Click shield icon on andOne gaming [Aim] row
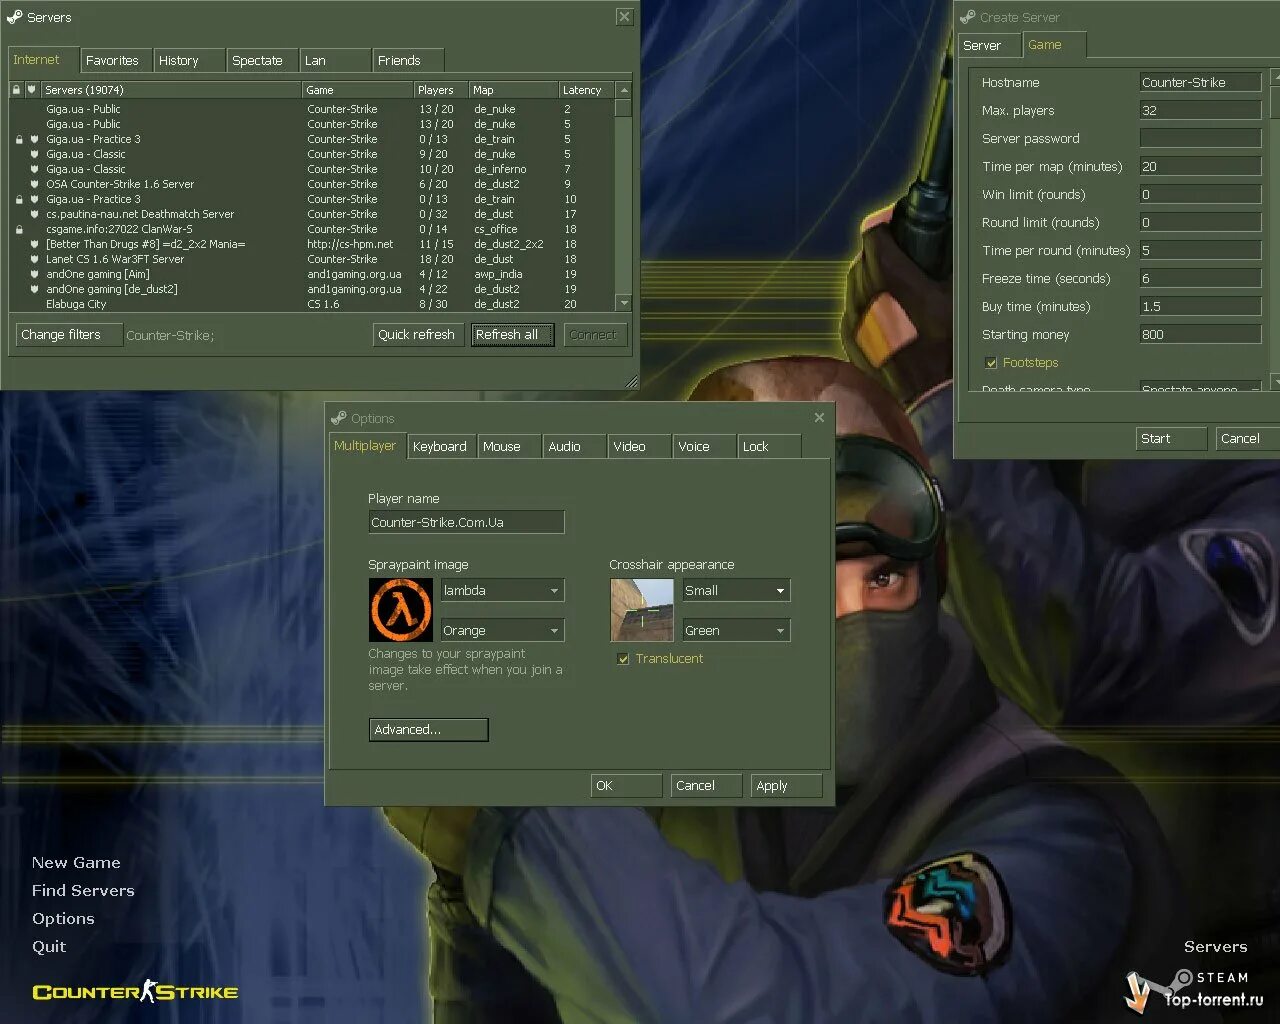 coord(34,275)
